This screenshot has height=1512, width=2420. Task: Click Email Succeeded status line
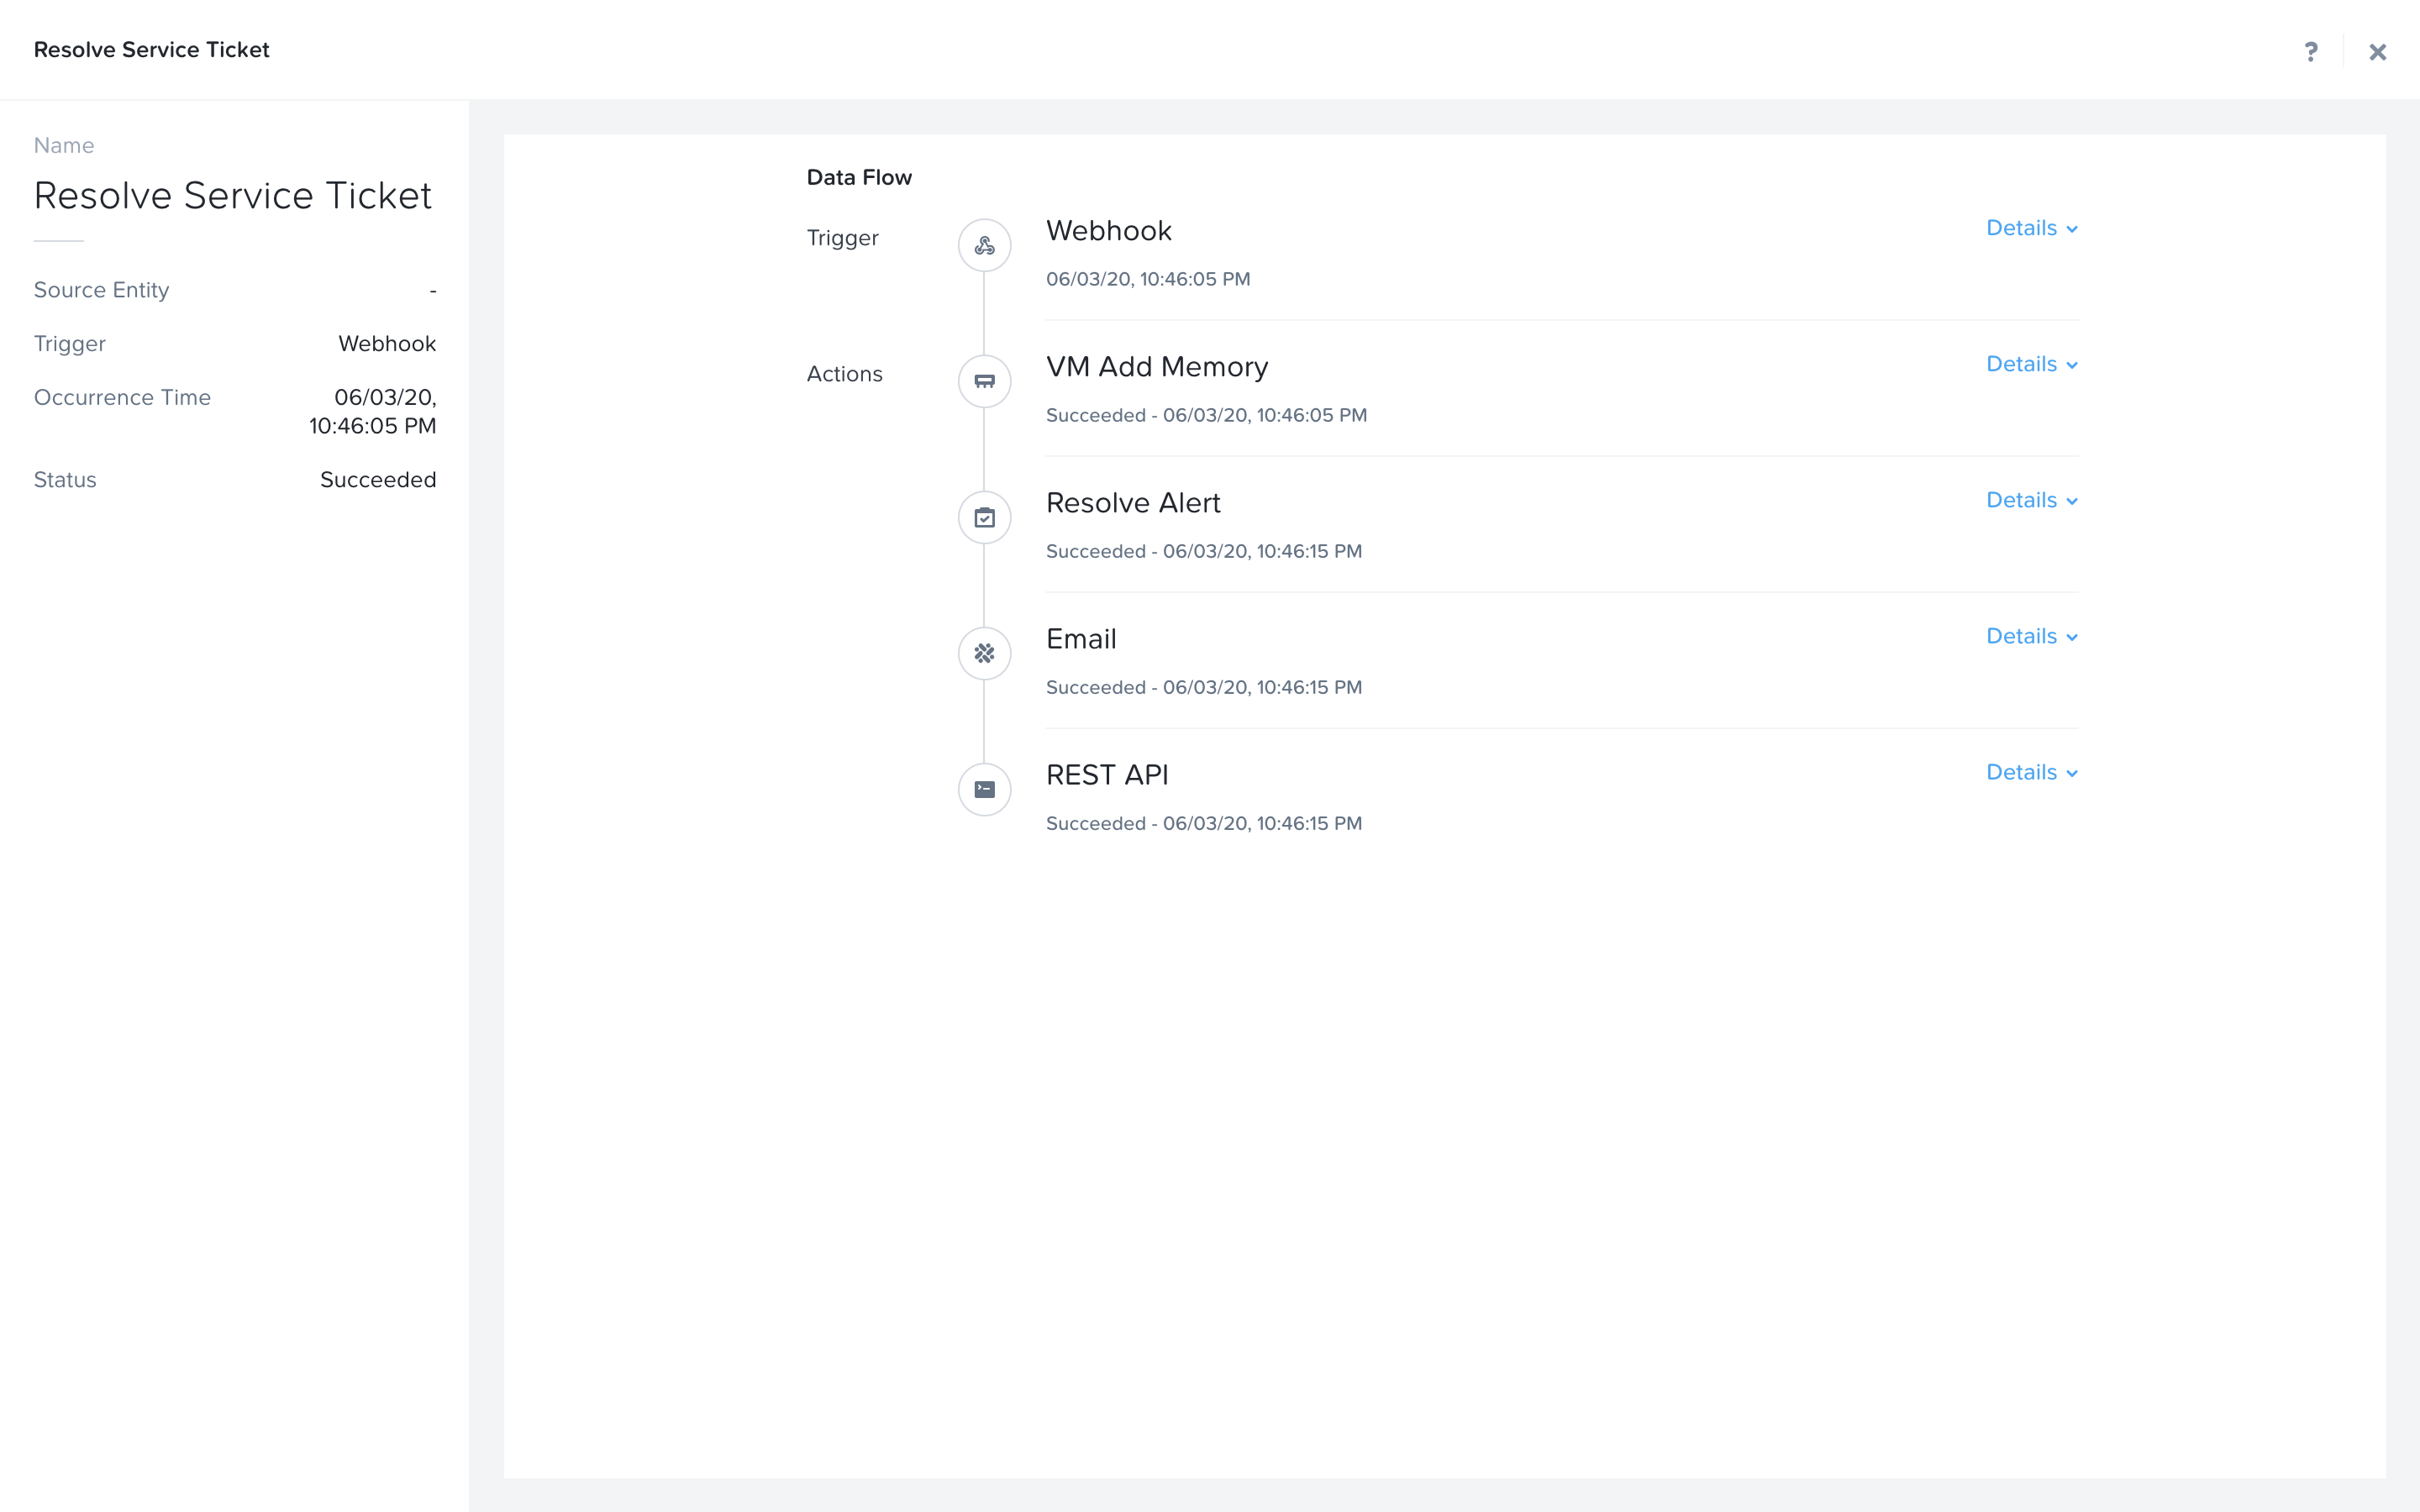click(1204, 687)
